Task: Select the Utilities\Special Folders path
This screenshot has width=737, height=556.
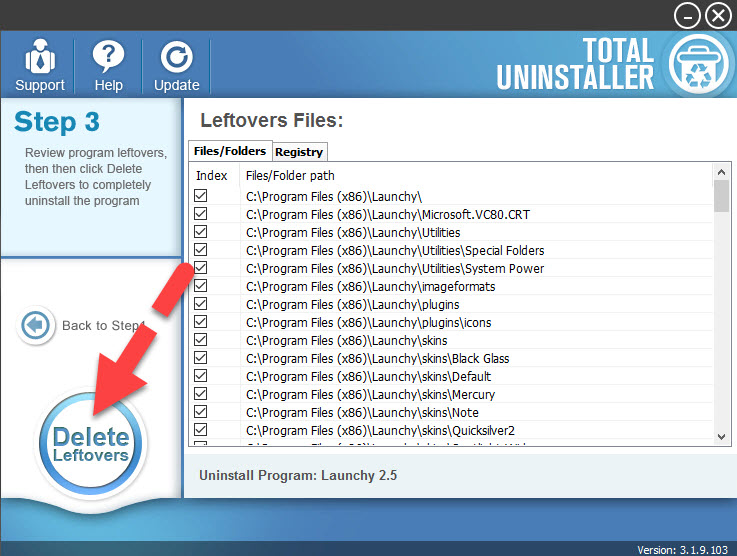Action: click(395, 251)
